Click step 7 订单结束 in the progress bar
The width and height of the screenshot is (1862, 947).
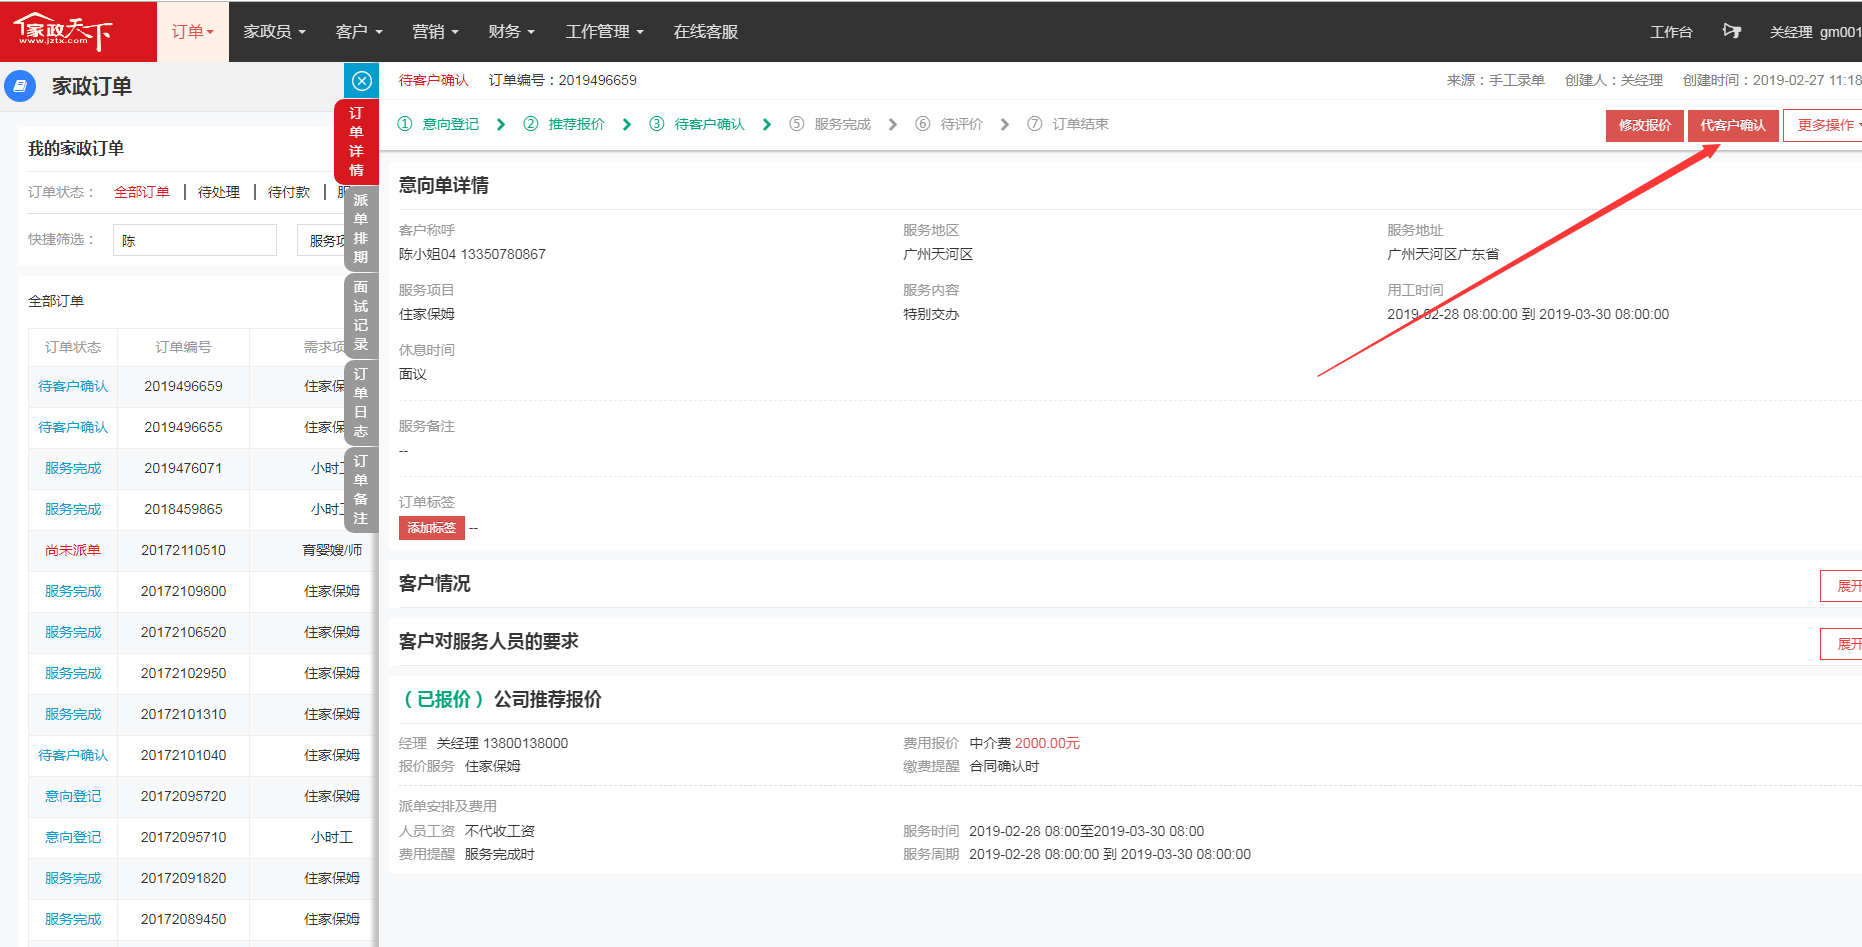(x=1069, y=124)
